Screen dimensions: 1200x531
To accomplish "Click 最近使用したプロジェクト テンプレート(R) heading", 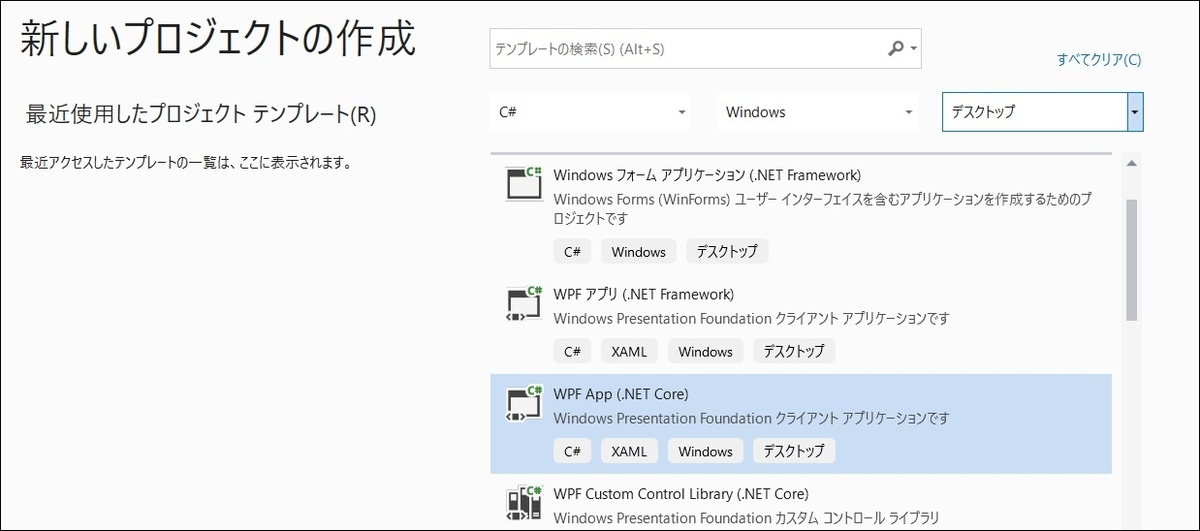I will click(x=201, y=115).
